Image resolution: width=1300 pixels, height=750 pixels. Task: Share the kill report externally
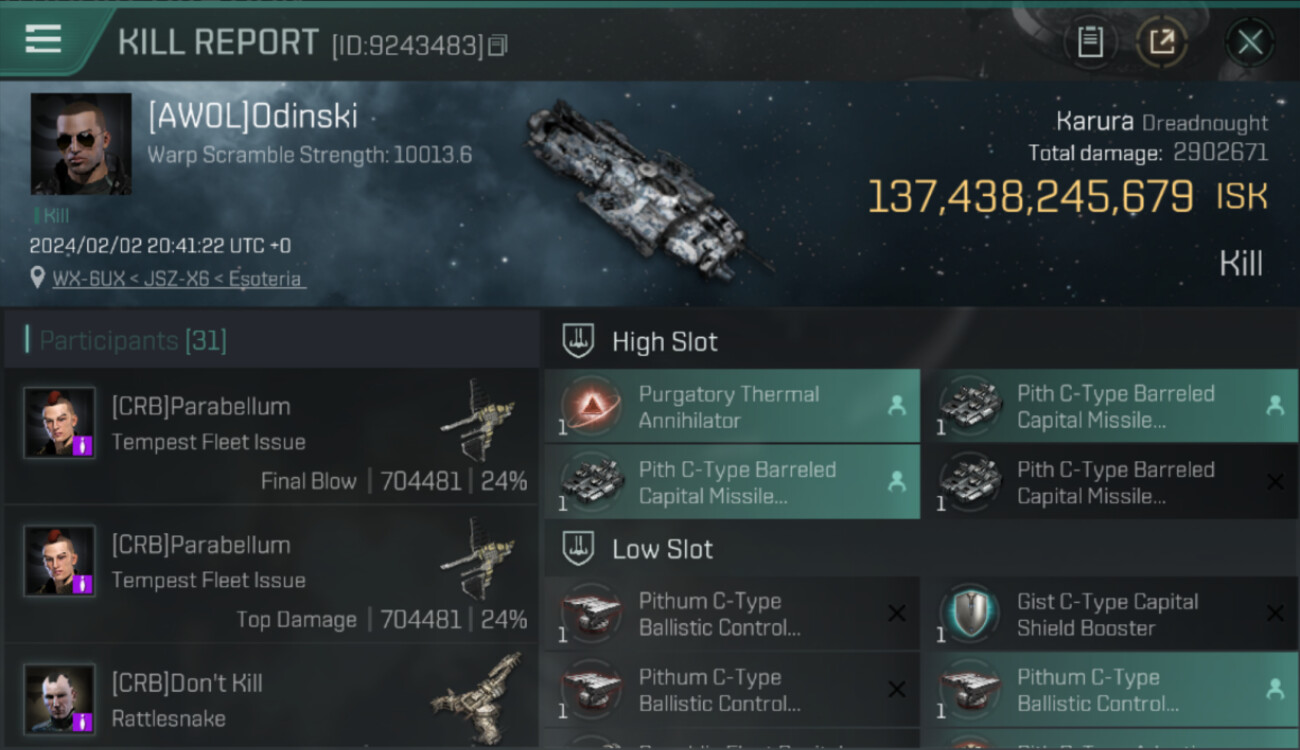point(1161,42)
